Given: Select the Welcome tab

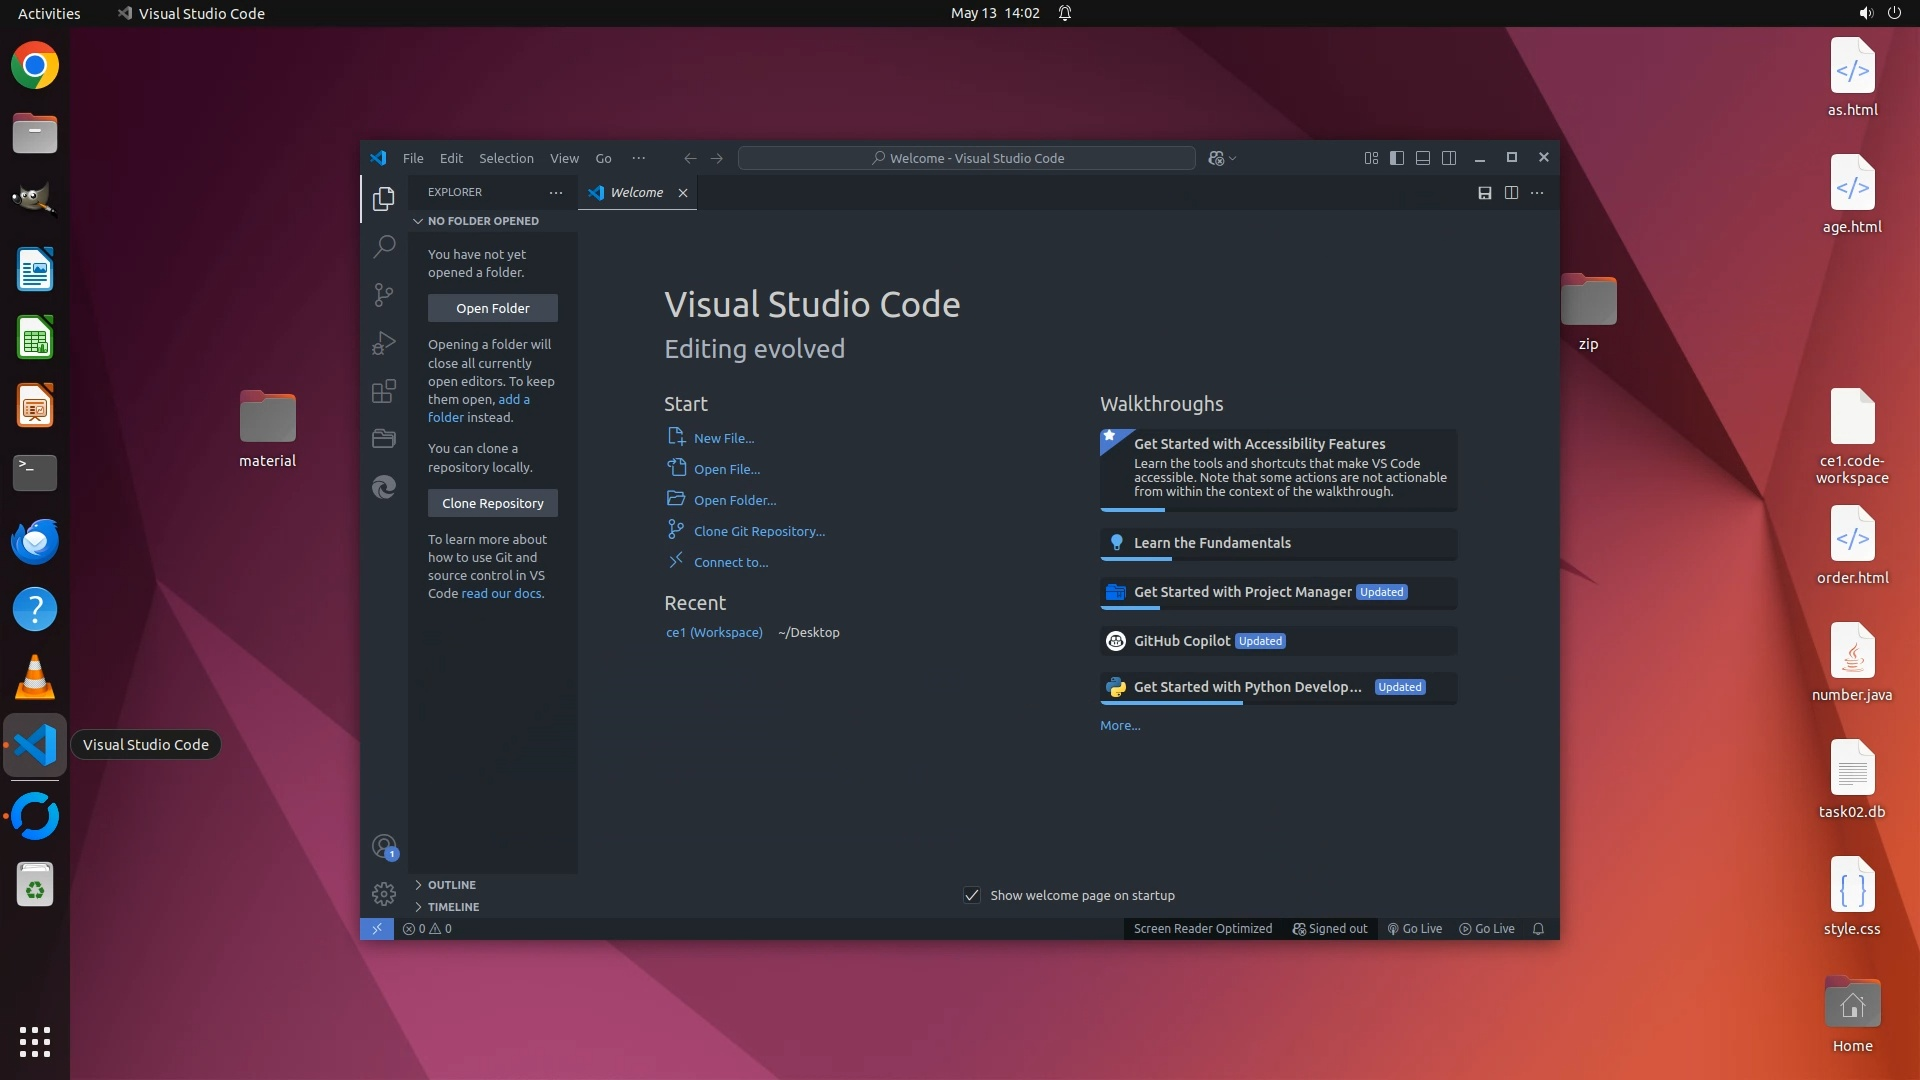Looking at the screenshot, I should click(x=636, y=192).
